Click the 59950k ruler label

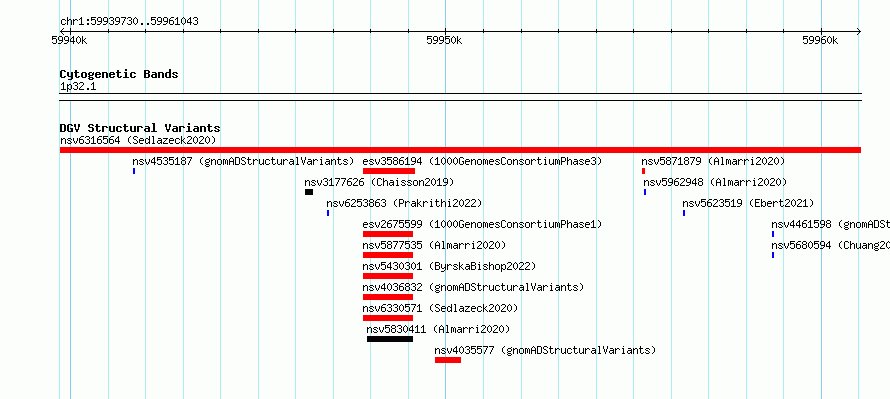coord(445,40)
